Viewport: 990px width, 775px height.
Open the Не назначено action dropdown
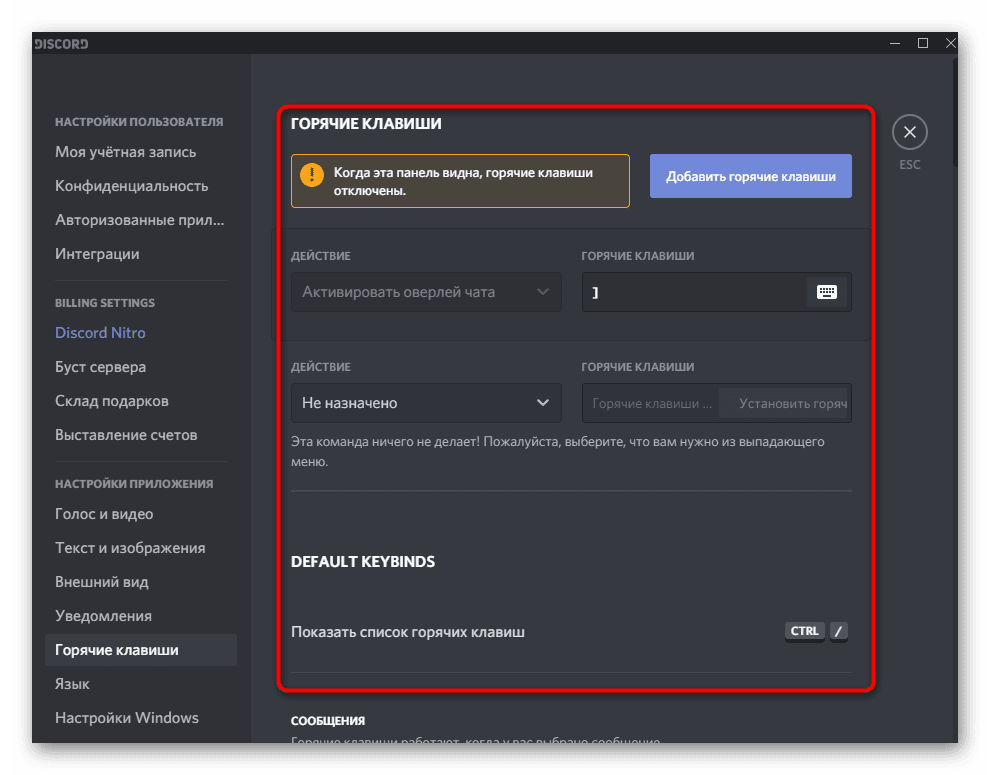point(426,403)
